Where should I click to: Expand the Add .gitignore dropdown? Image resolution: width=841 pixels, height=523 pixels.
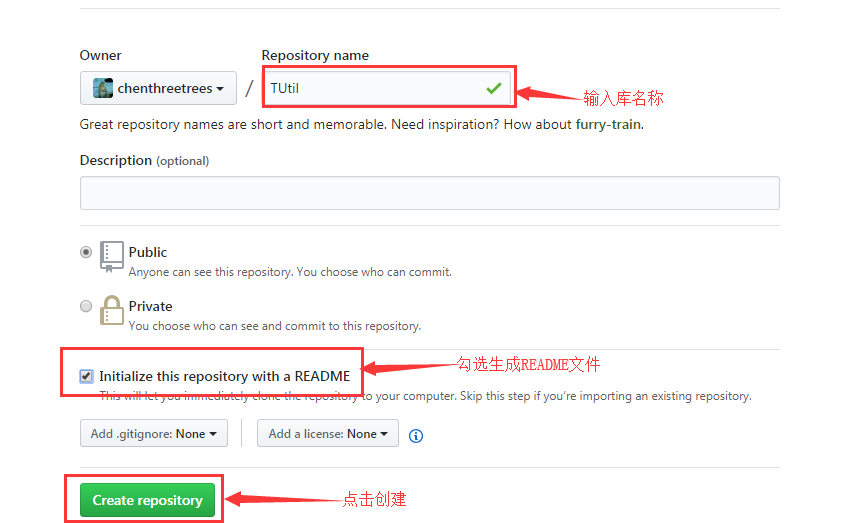(x=154, y=434)
